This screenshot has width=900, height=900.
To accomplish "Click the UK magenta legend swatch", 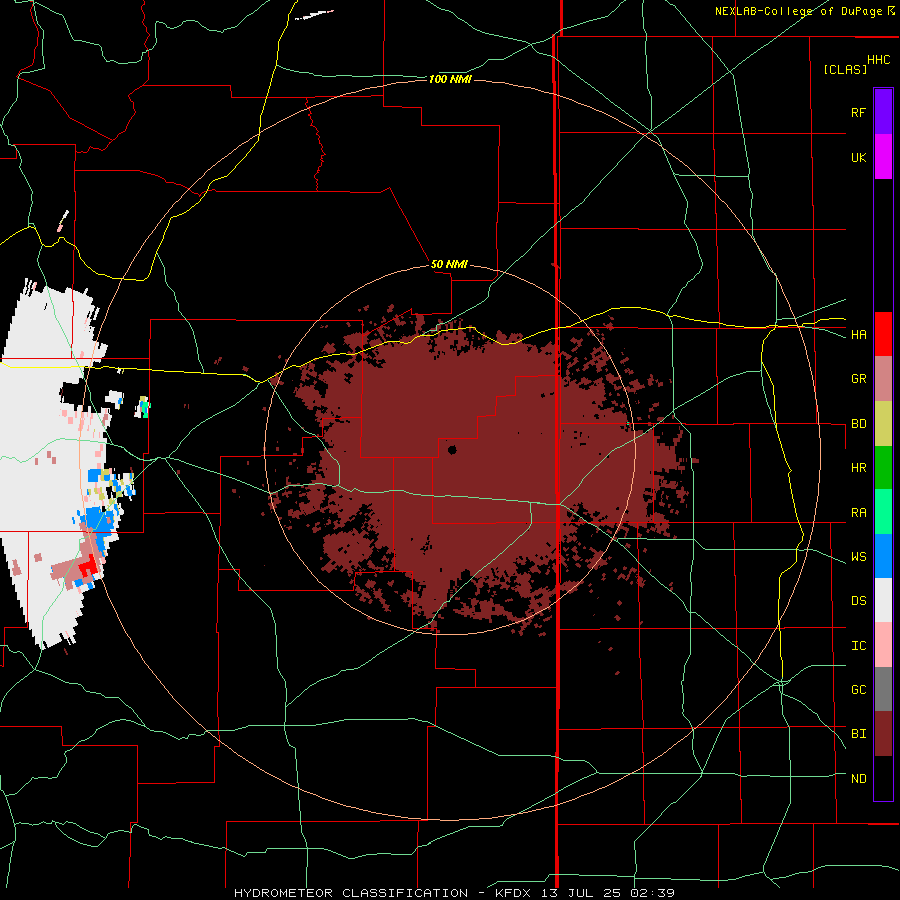I will click(x=883, y=157).
